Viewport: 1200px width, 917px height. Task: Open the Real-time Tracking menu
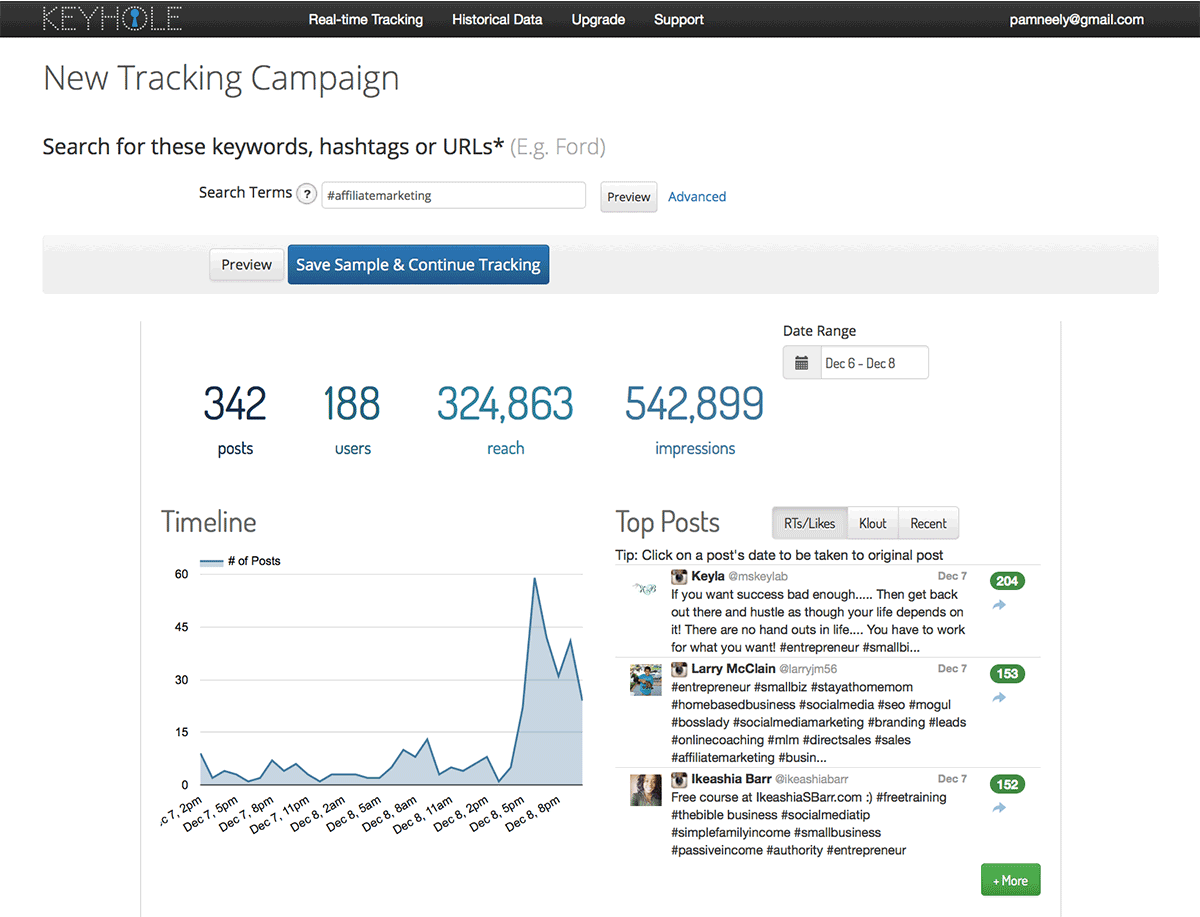[365, 19]
